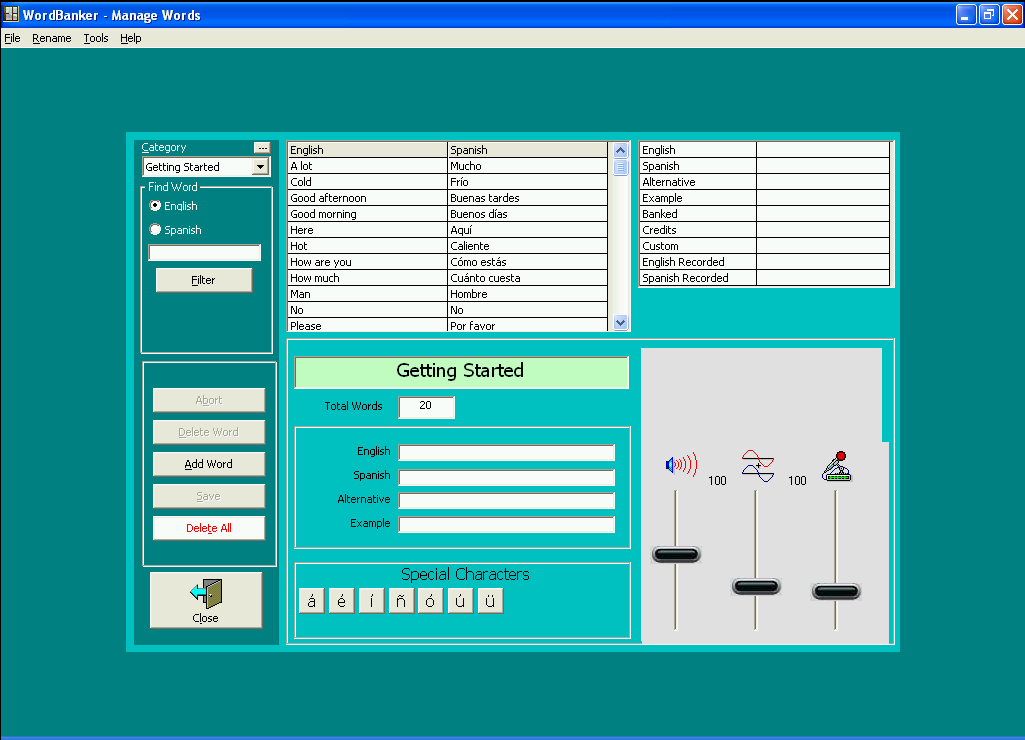Click word list scroll up arrow

[x=620, y=150]
